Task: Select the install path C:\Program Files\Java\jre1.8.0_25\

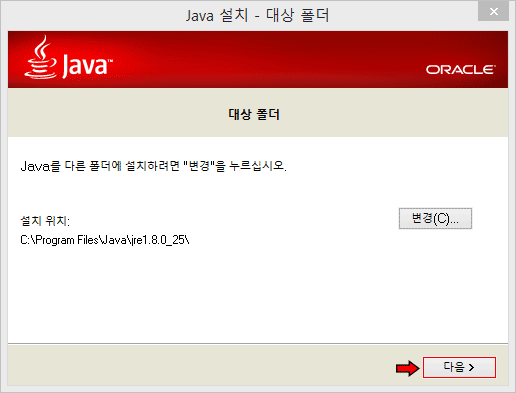Action: (x=105, y=240)
